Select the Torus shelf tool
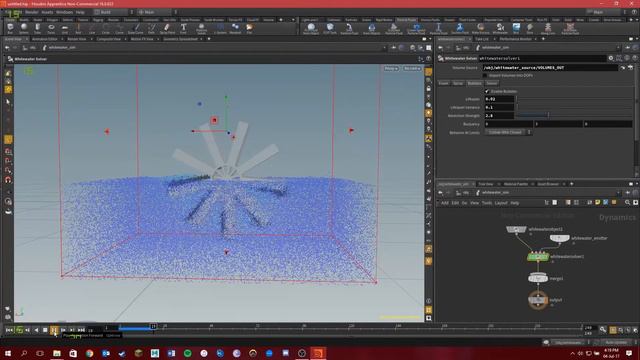Viewport: 640px width, 360px height. (x=51, y=28)
